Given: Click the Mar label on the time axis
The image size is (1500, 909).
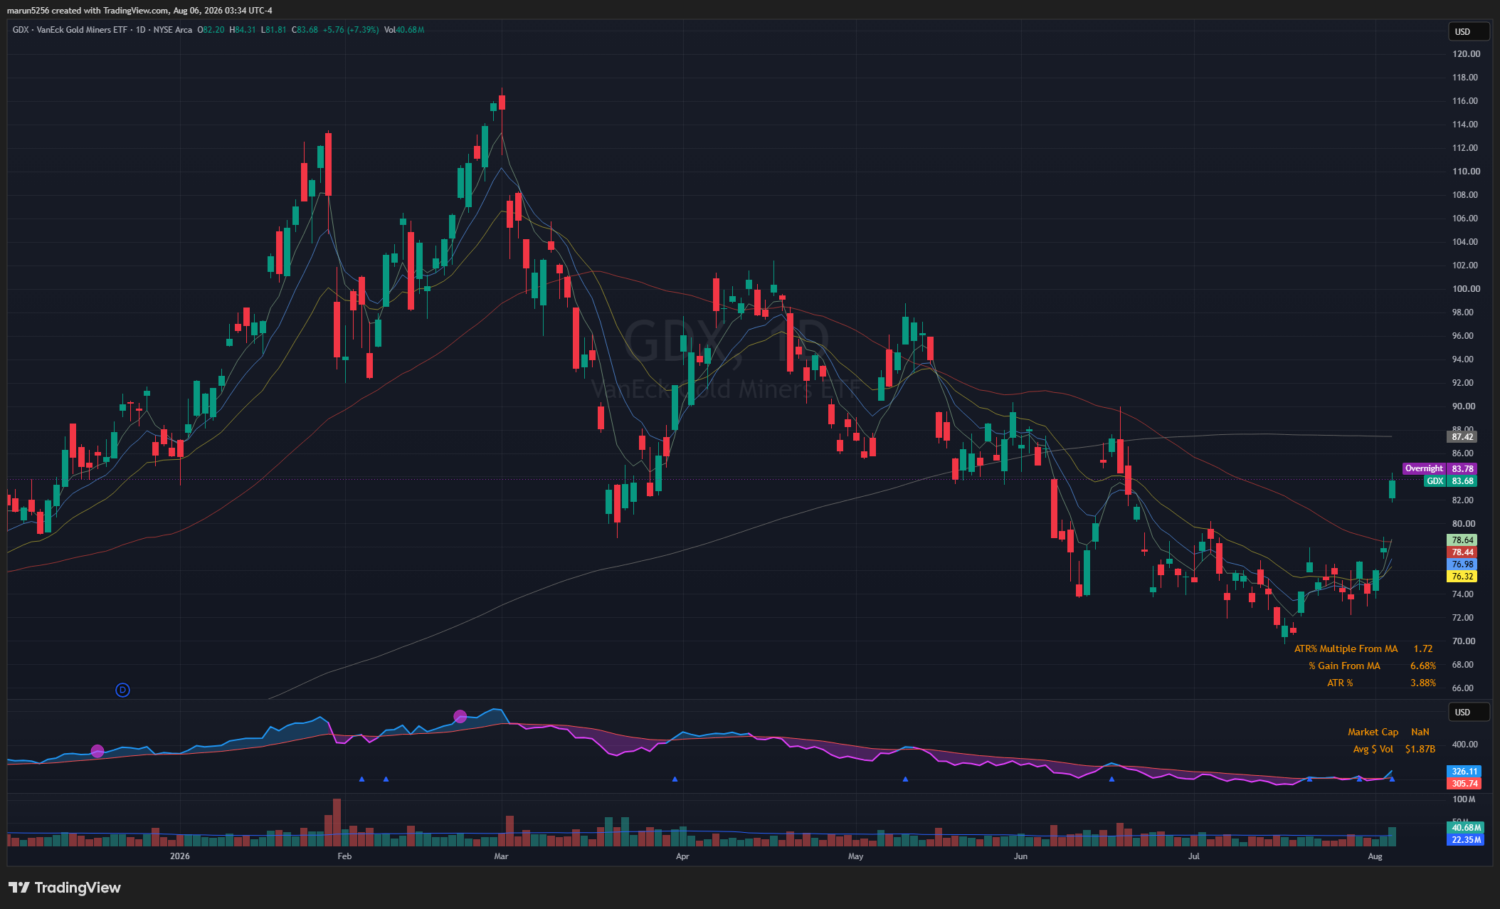Looking at the screenshot, I should click(x=501, y=856).
